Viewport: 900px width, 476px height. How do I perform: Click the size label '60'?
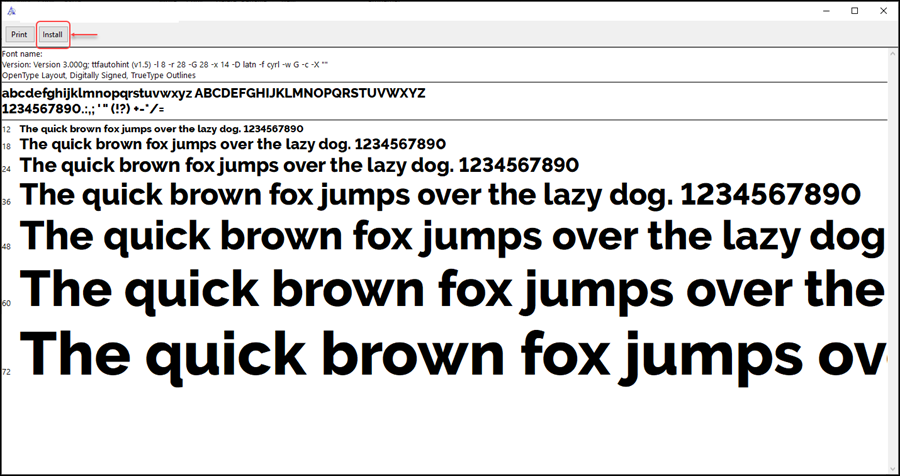pyautogui.click(x=6, y=303)
